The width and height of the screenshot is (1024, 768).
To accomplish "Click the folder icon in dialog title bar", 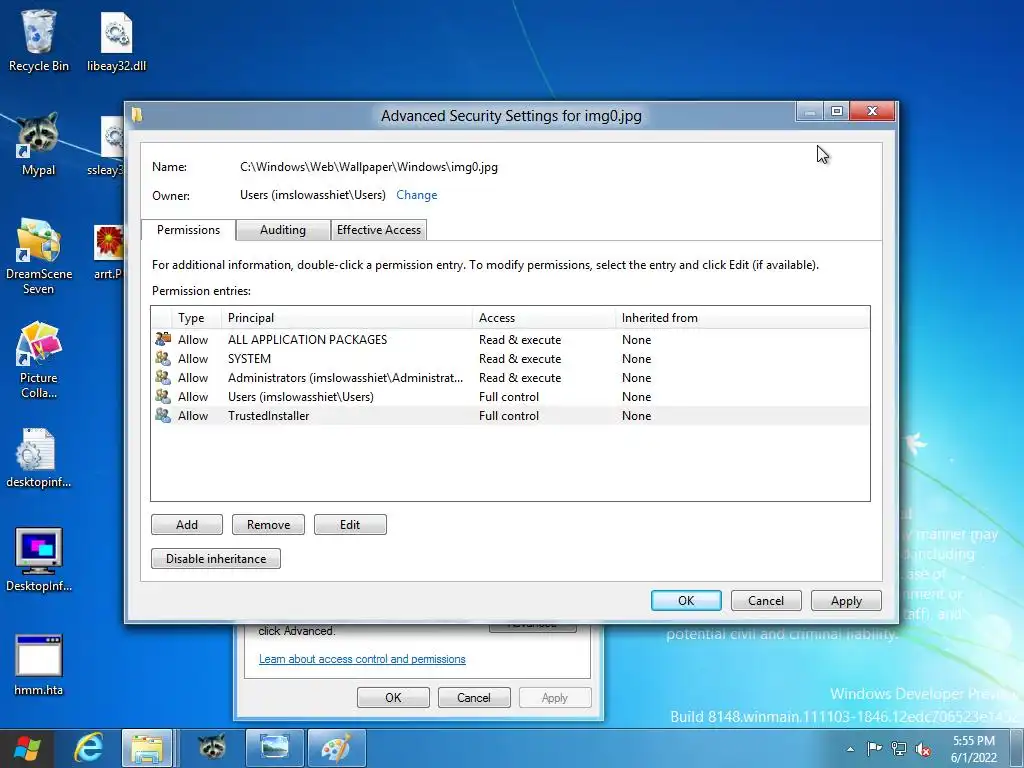I will (136, 115).
